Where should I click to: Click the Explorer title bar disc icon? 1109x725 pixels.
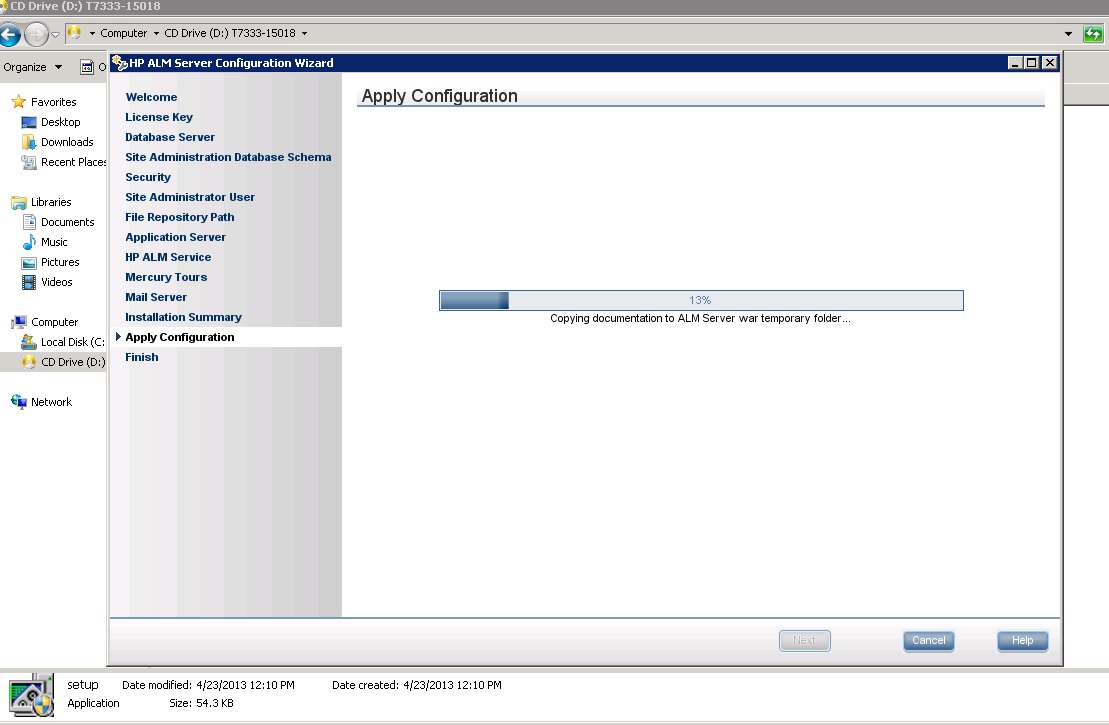(x=4, y=6)
